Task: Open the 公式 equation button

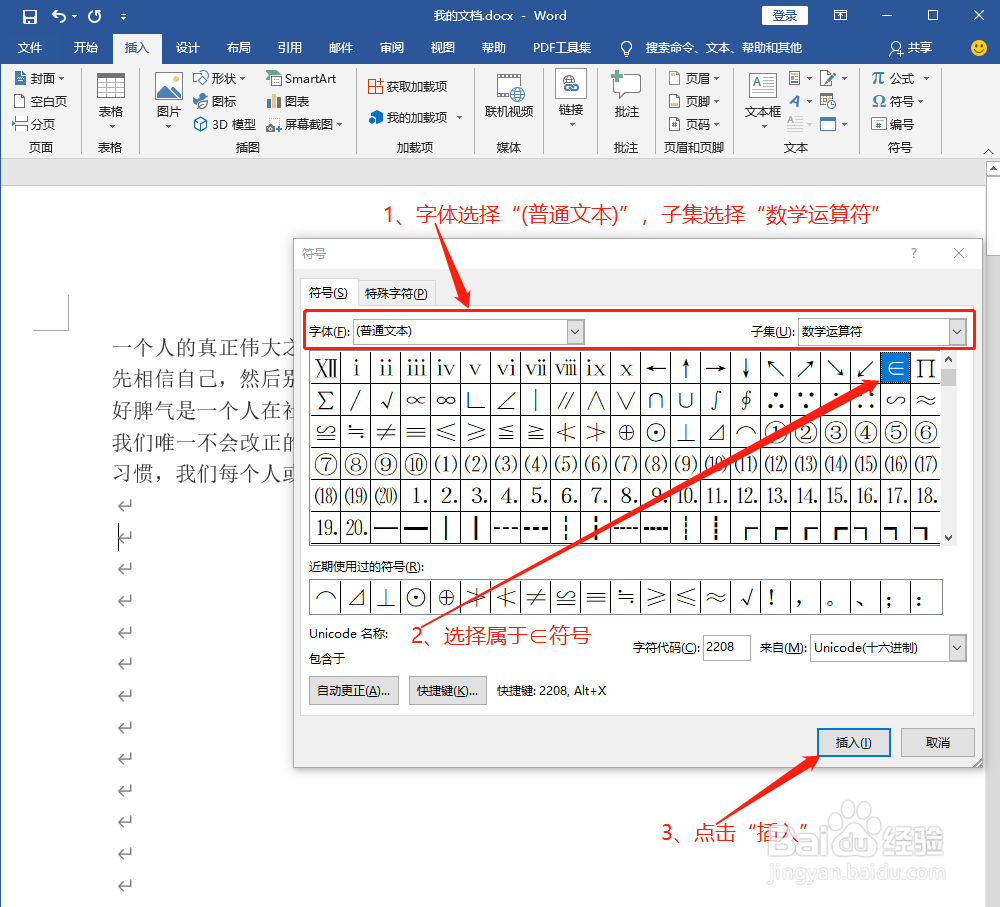Action: [x=900, y=78]
